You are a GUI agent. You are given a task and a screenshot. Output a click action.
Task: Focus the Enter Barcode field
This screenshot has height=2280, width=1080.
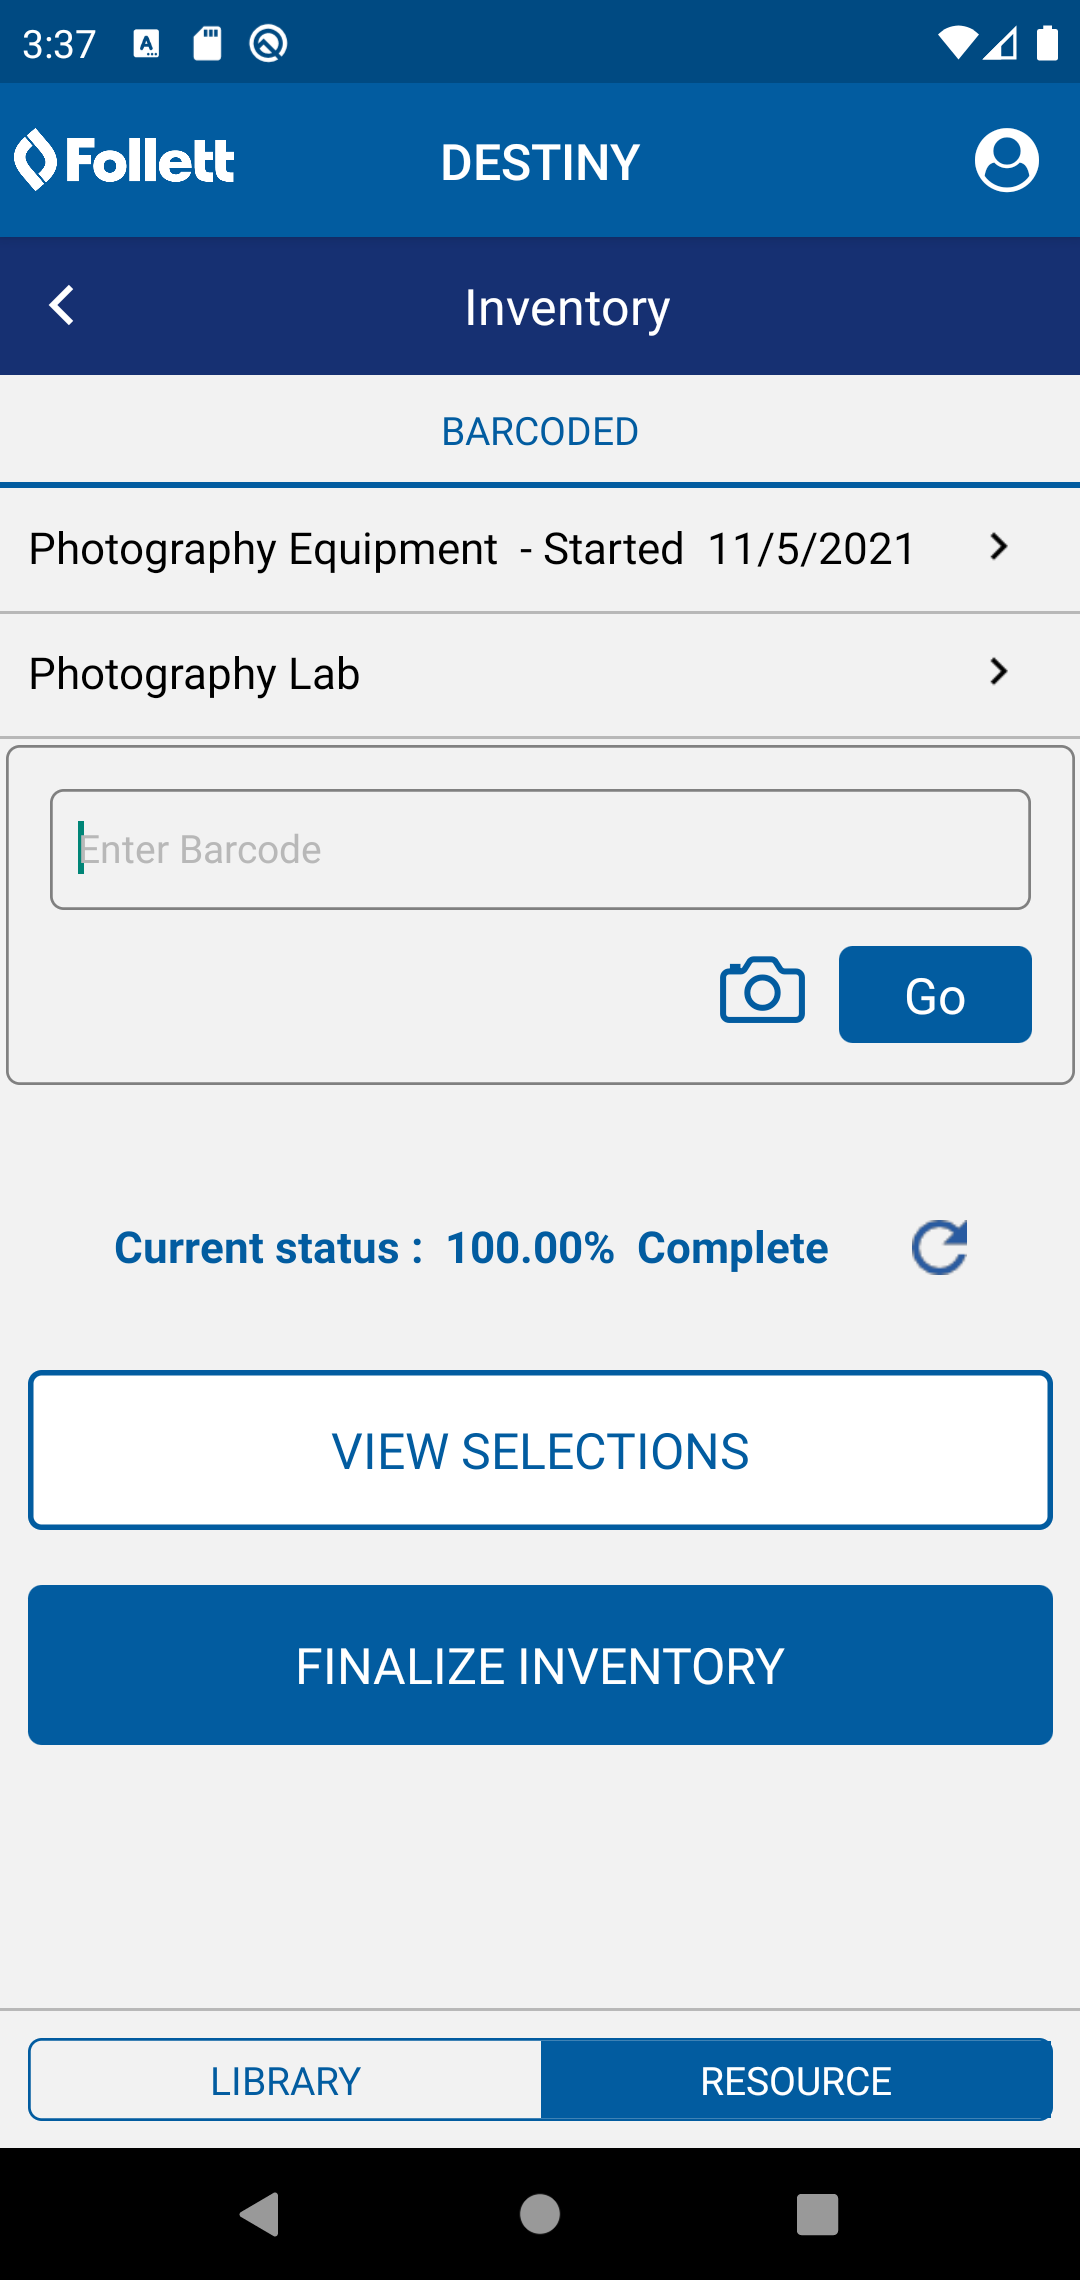[x=540, y=850]
